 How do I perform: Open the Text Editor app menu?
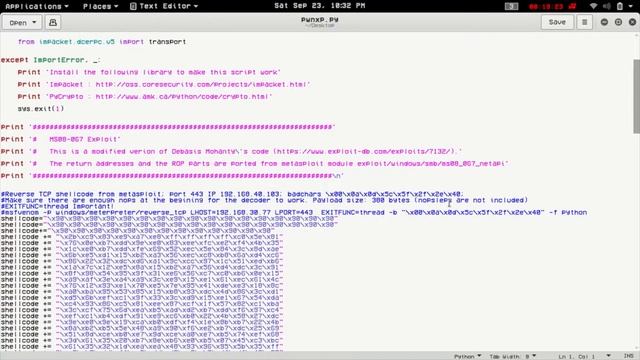[x=164, y=6]
